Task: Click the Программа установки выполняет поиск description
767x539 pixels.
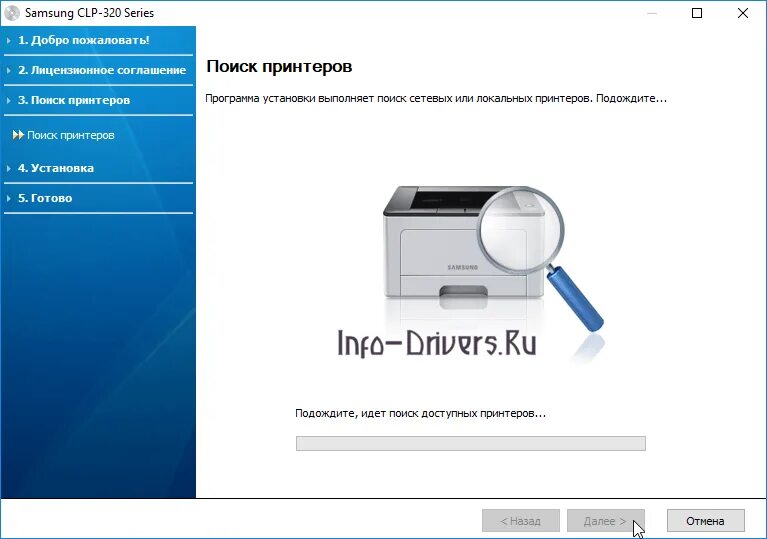Action: point(436,98)
